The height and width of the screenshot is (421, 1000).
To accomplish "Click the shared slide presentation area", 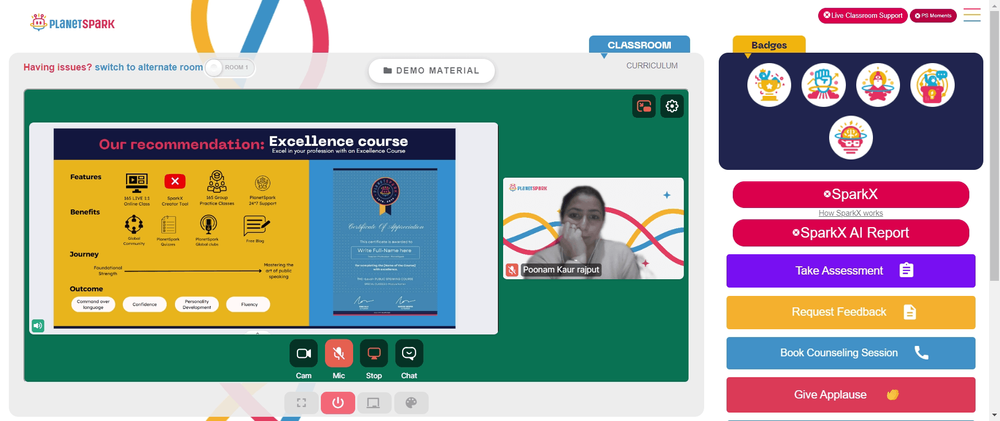I will (x=263, y=228).
